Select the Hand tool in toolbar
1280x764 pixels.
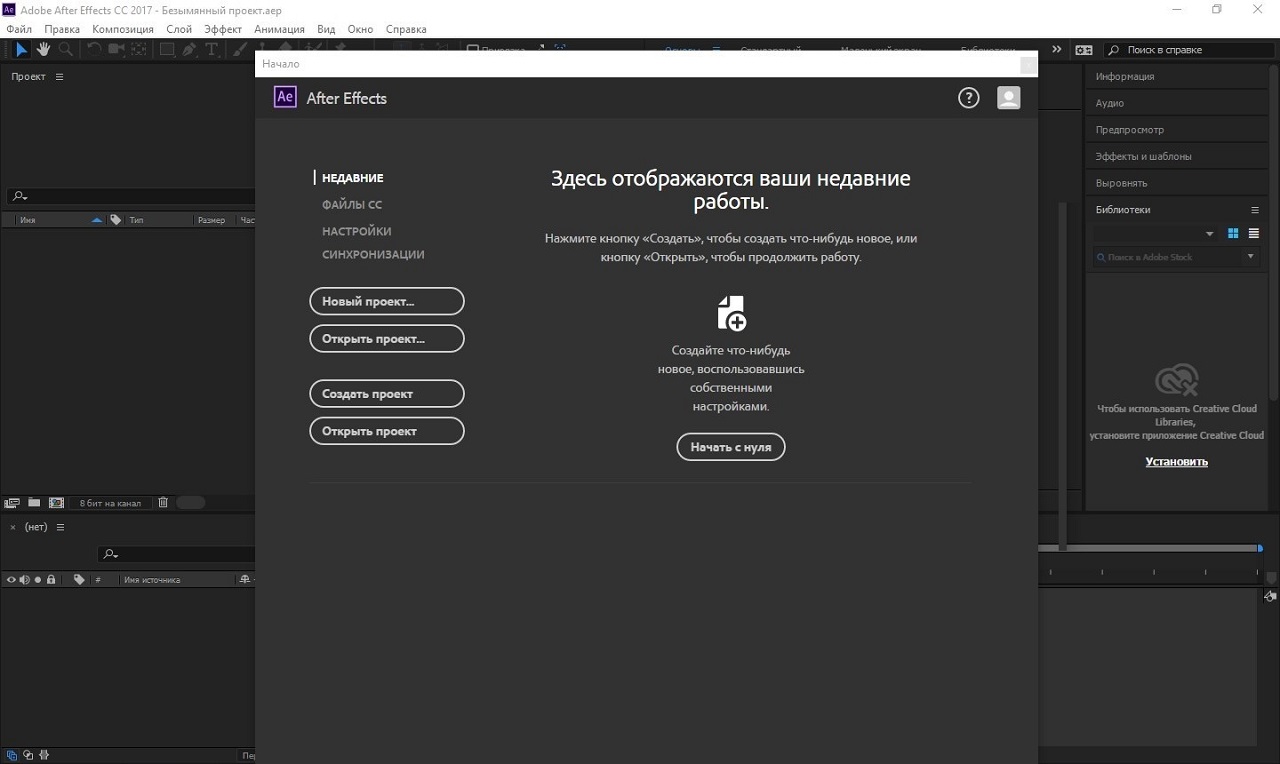click(x=44, y=49)
